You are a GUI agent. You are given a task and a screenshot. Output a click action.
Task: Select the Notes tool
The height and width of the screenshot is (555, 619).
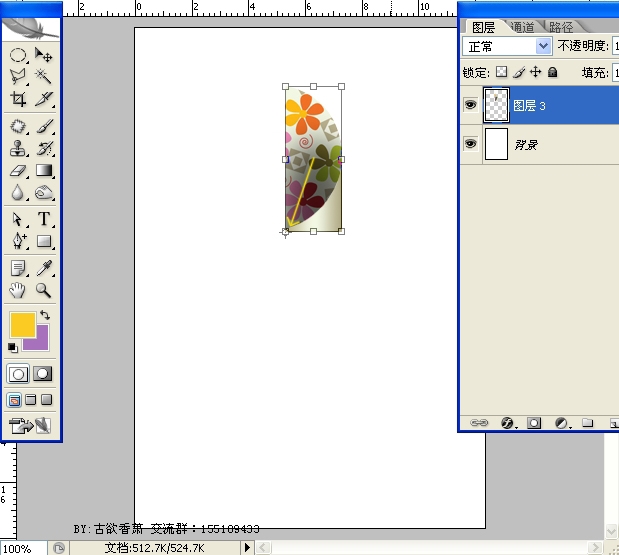pos(18,268)
